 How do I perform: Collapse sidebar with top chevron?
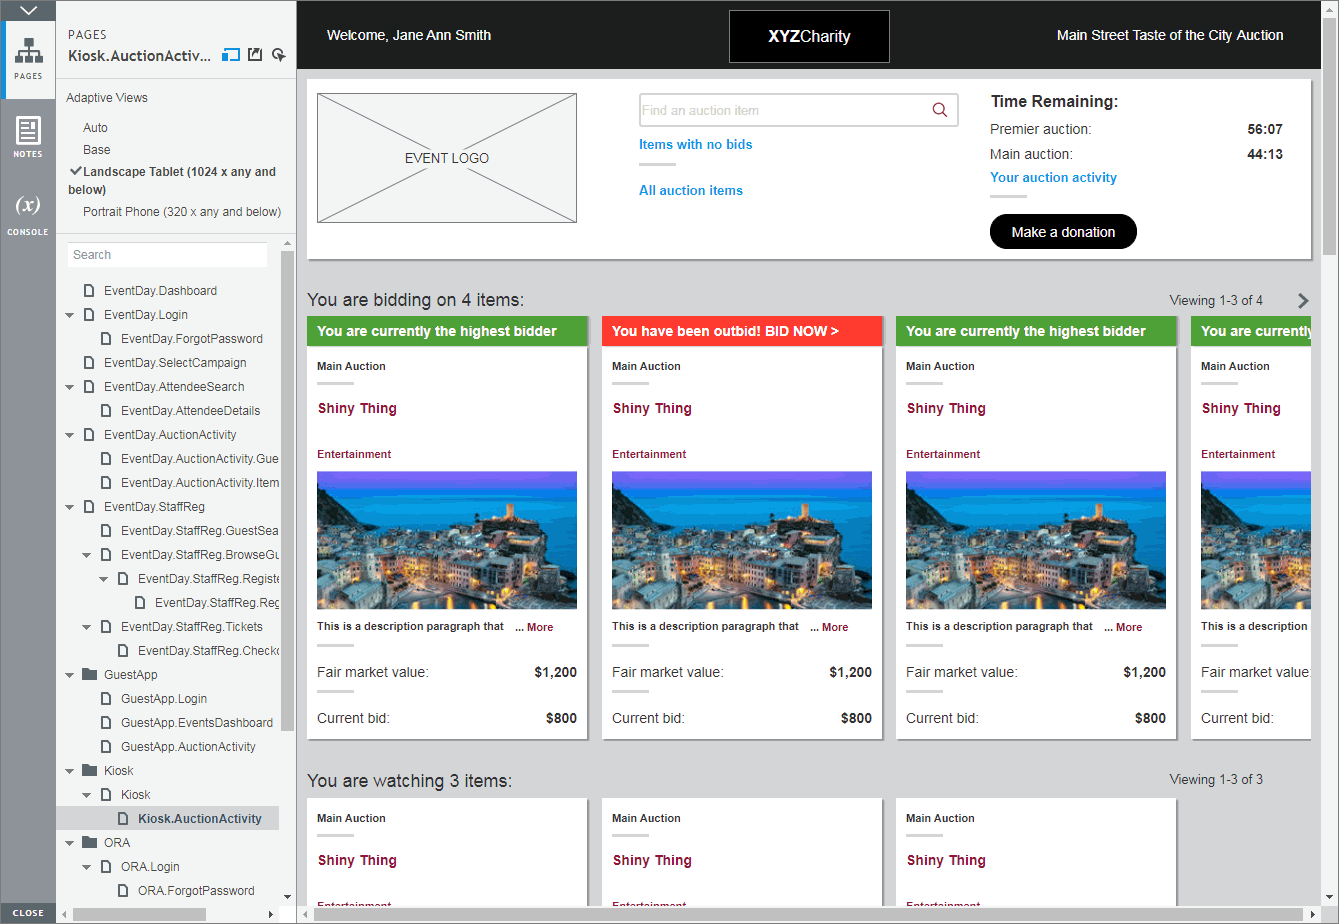(x=28, y=10)
